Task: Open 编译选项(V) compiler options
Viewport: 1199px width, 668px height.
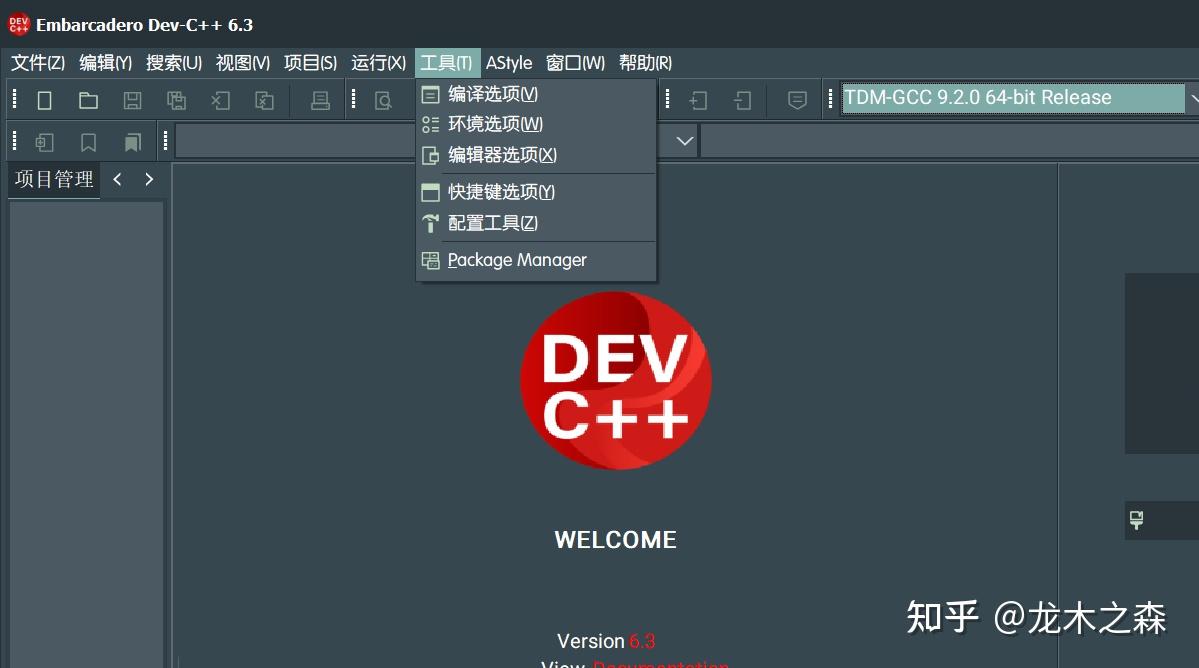Action: [x=536, y=94]
